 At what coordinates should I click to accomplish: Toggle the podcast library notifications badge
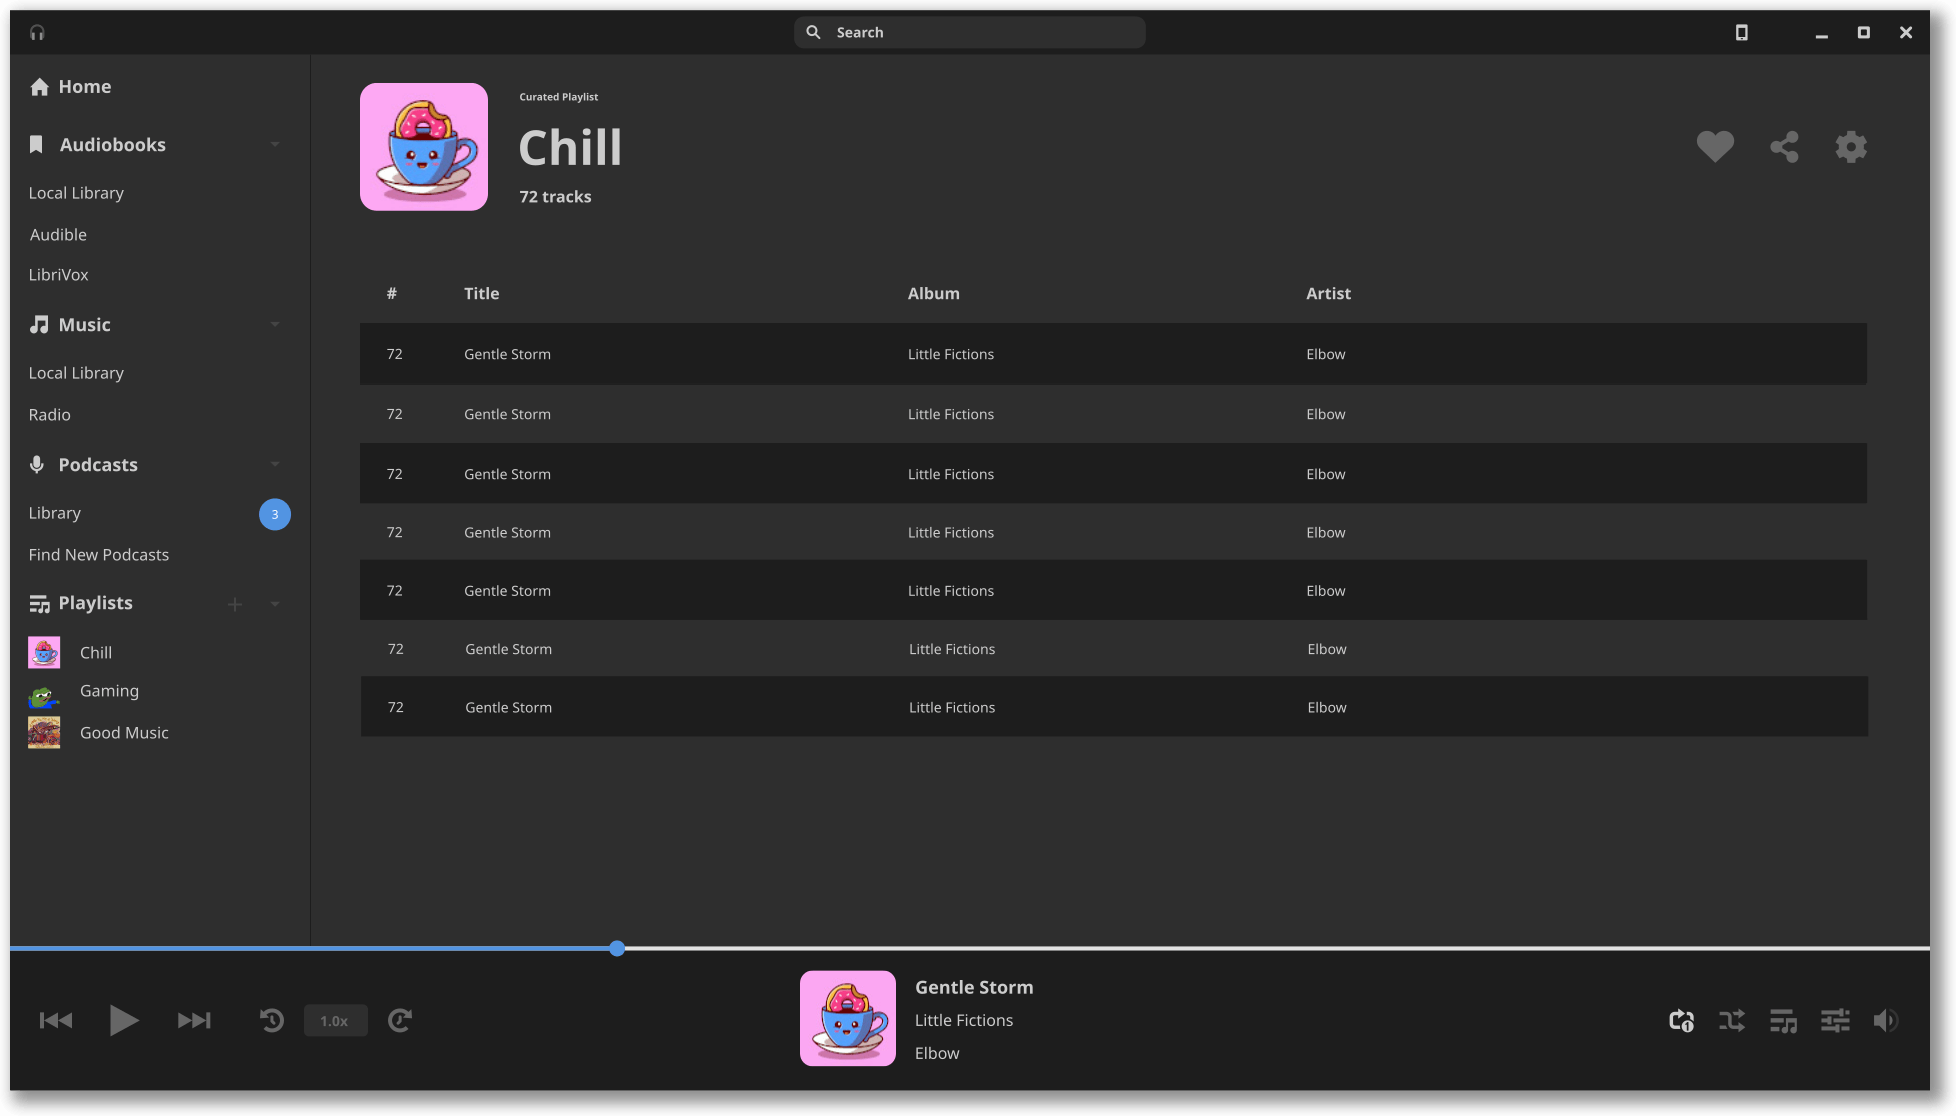[274, 514]
